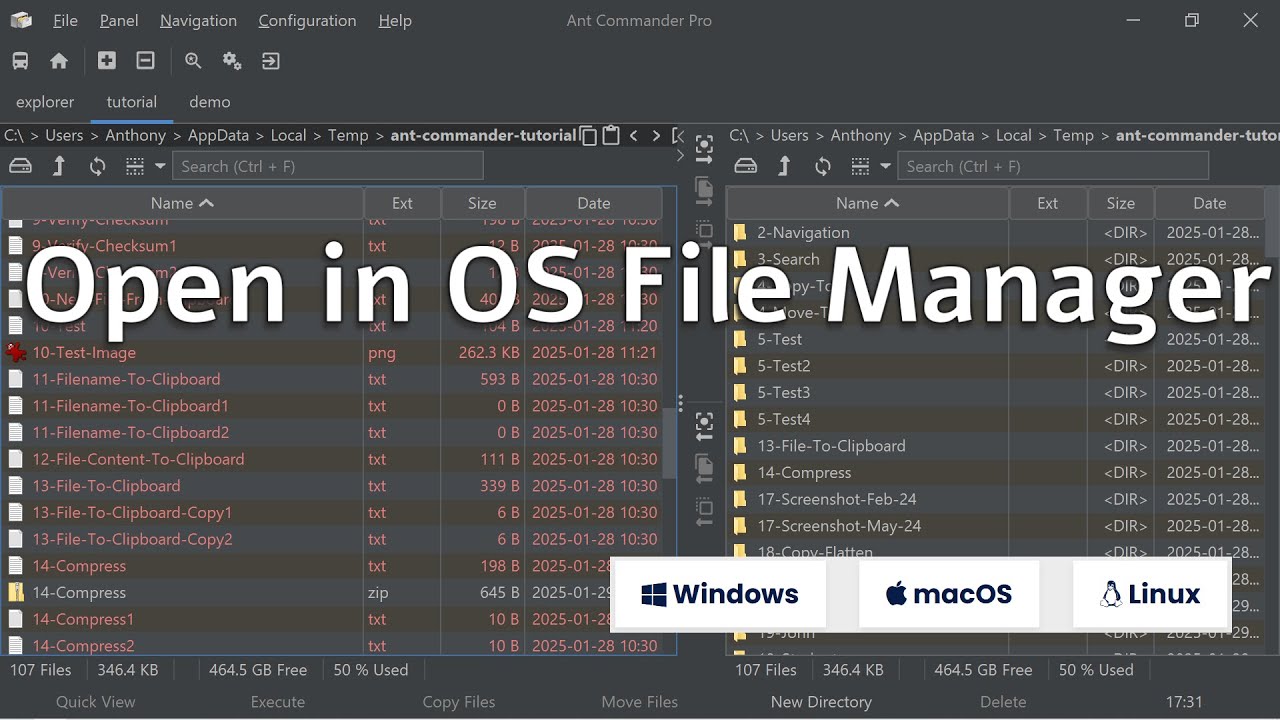Click Copy Files in the bottom bar
Screen dimensions: 1280x720
459,702
